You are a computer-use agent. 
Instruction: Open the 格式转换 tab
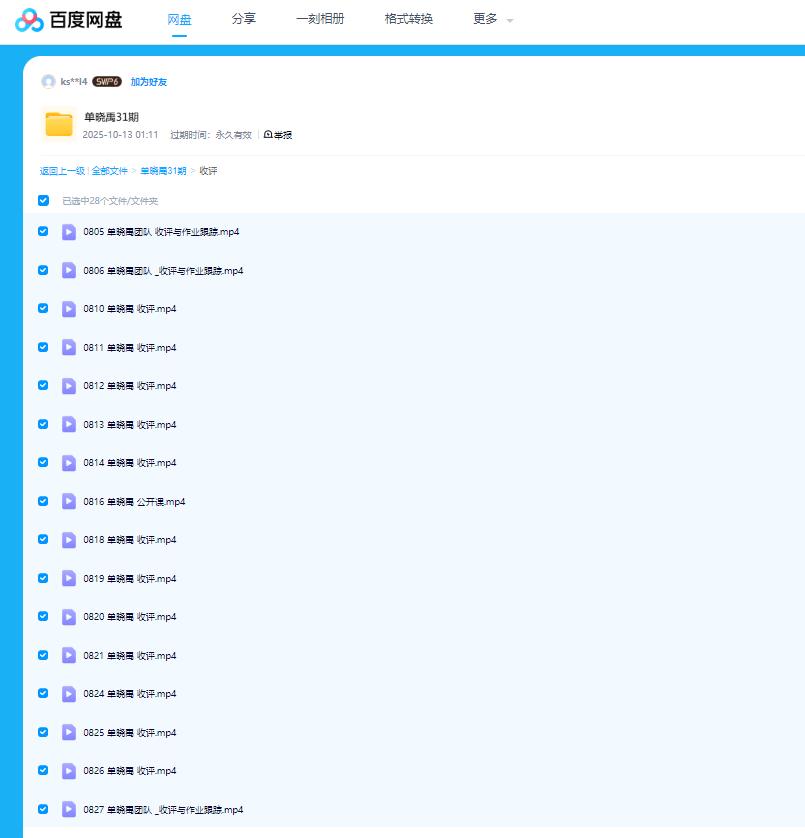point(408,19)
